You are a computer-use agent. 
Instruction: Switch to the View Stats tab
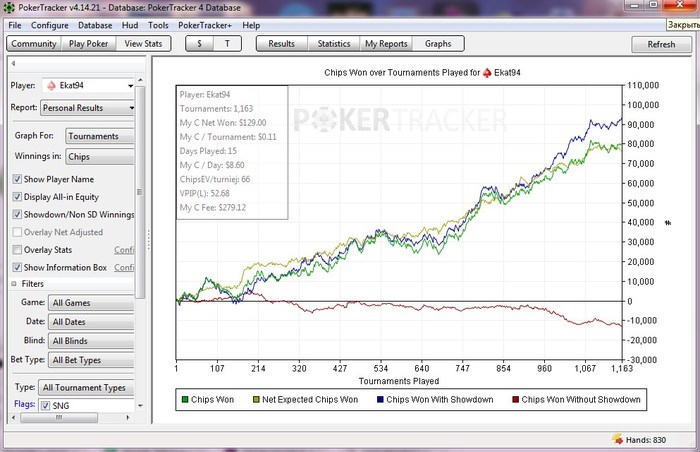pyautogui.click(x=143, y=44)
